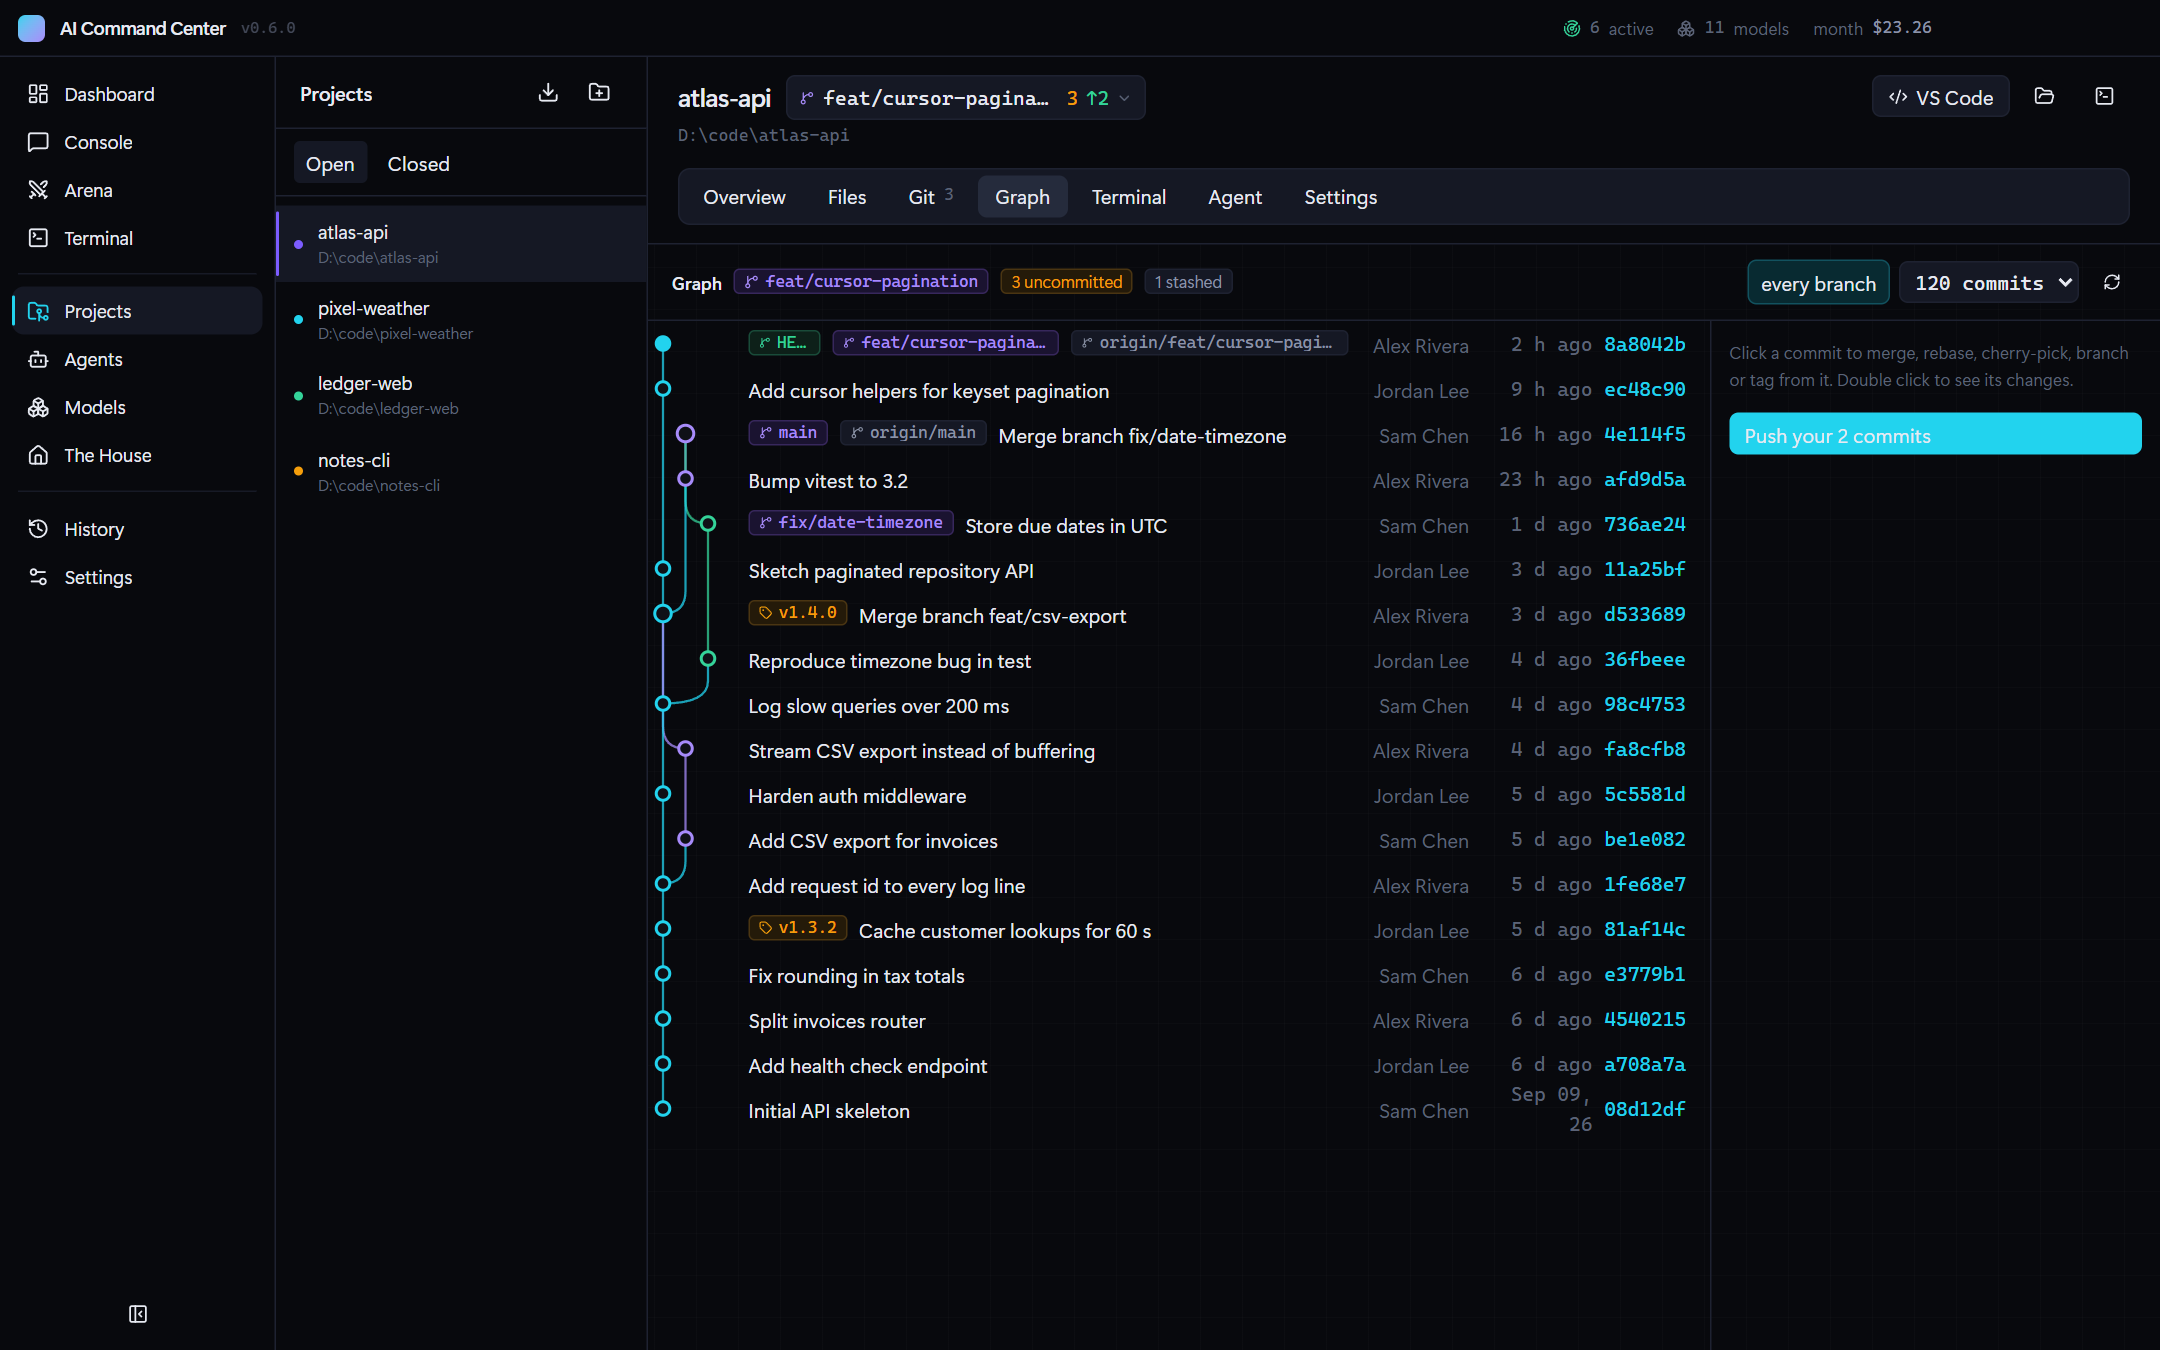
Task: Collapse the left sidebar panel
Action: [138, 1314]
